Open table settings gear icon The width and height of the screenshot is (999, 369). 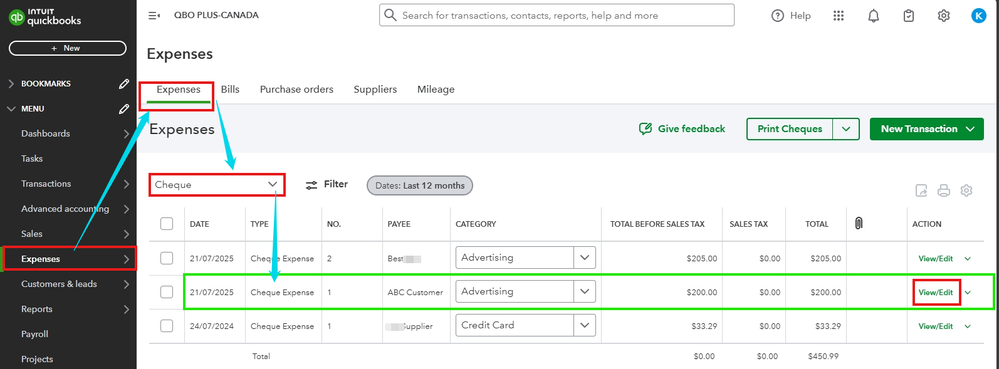point(967,190)
